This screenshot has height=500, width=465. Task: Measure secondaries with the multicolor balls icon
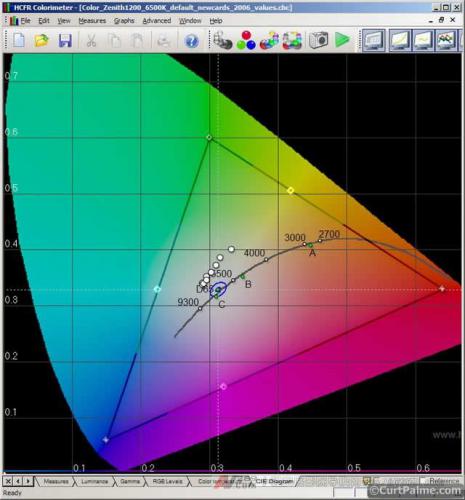pyautogui.click(x=269, y=40)
